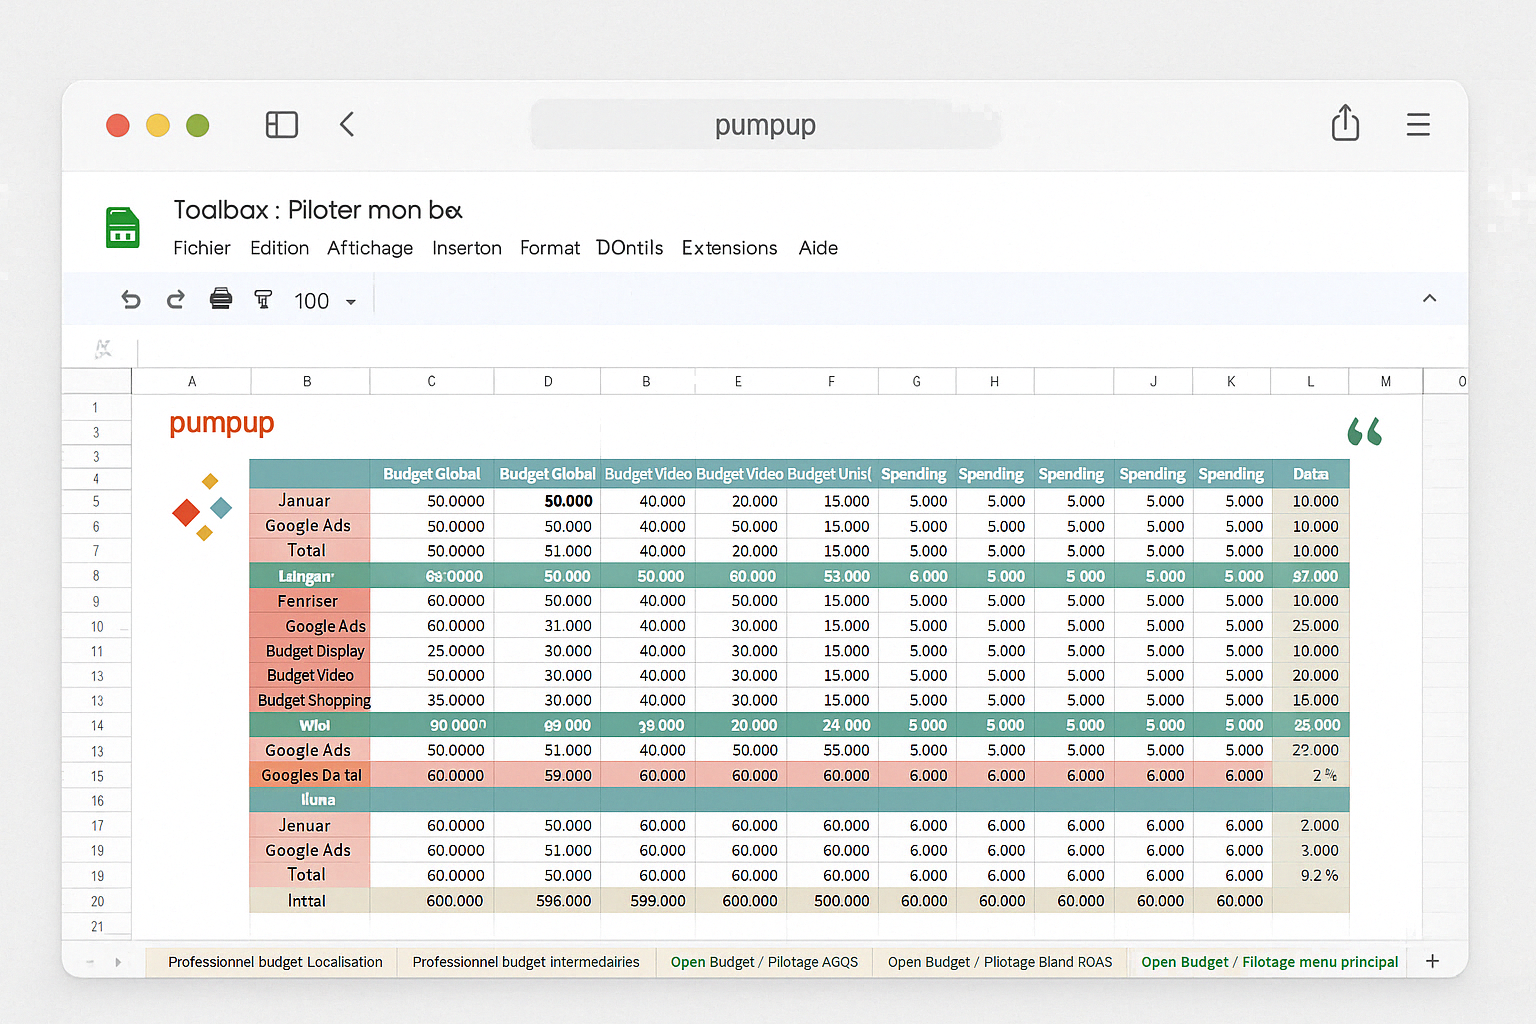Screen dimensions: 1536x1024
Task: Show next sheet tabs with right arrow
Action: (118, 962)
